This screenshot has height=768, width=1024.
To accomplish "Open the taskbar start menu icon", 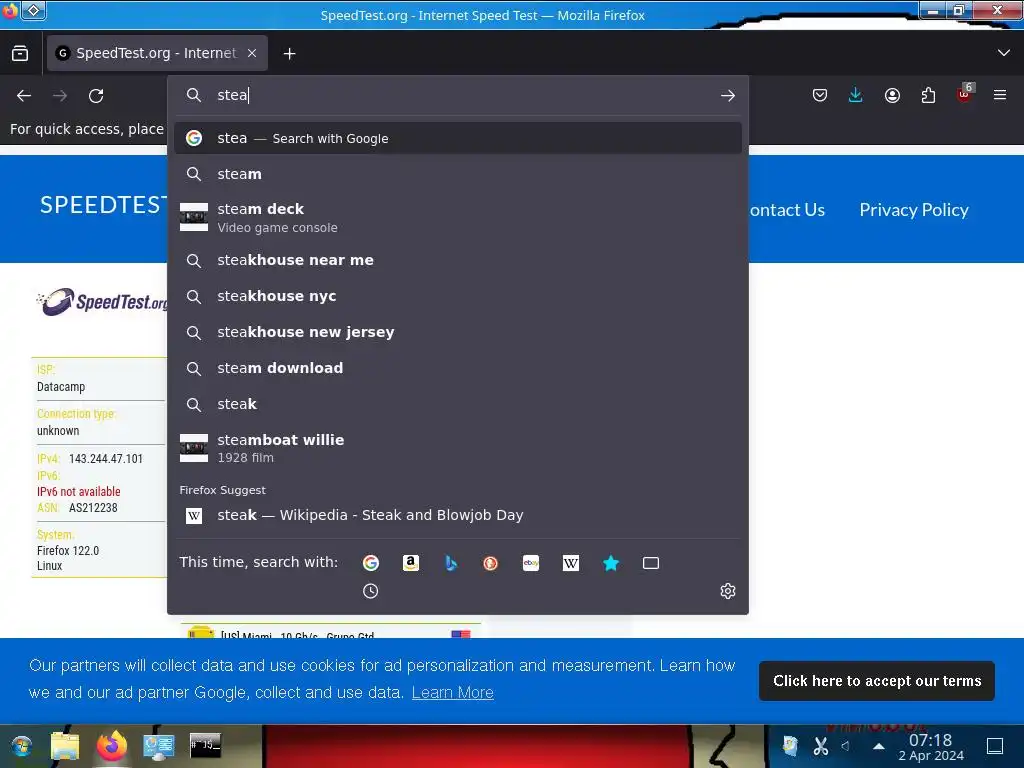I will coord(21,746).
